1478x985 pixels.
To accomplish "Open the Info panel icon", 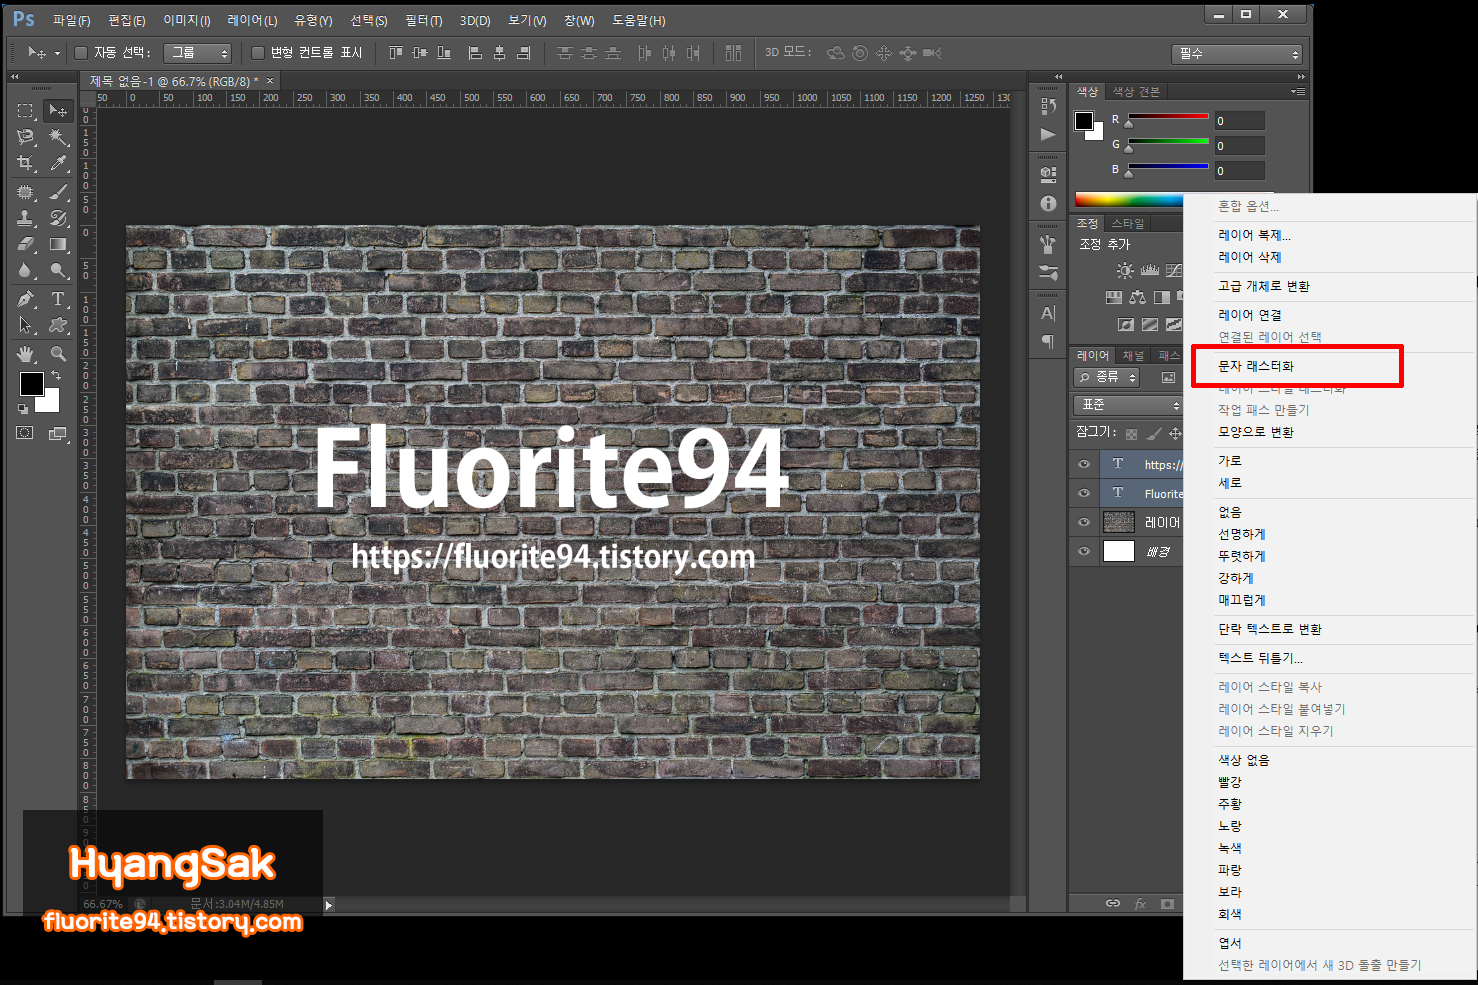I will (x=1048, y=203).
